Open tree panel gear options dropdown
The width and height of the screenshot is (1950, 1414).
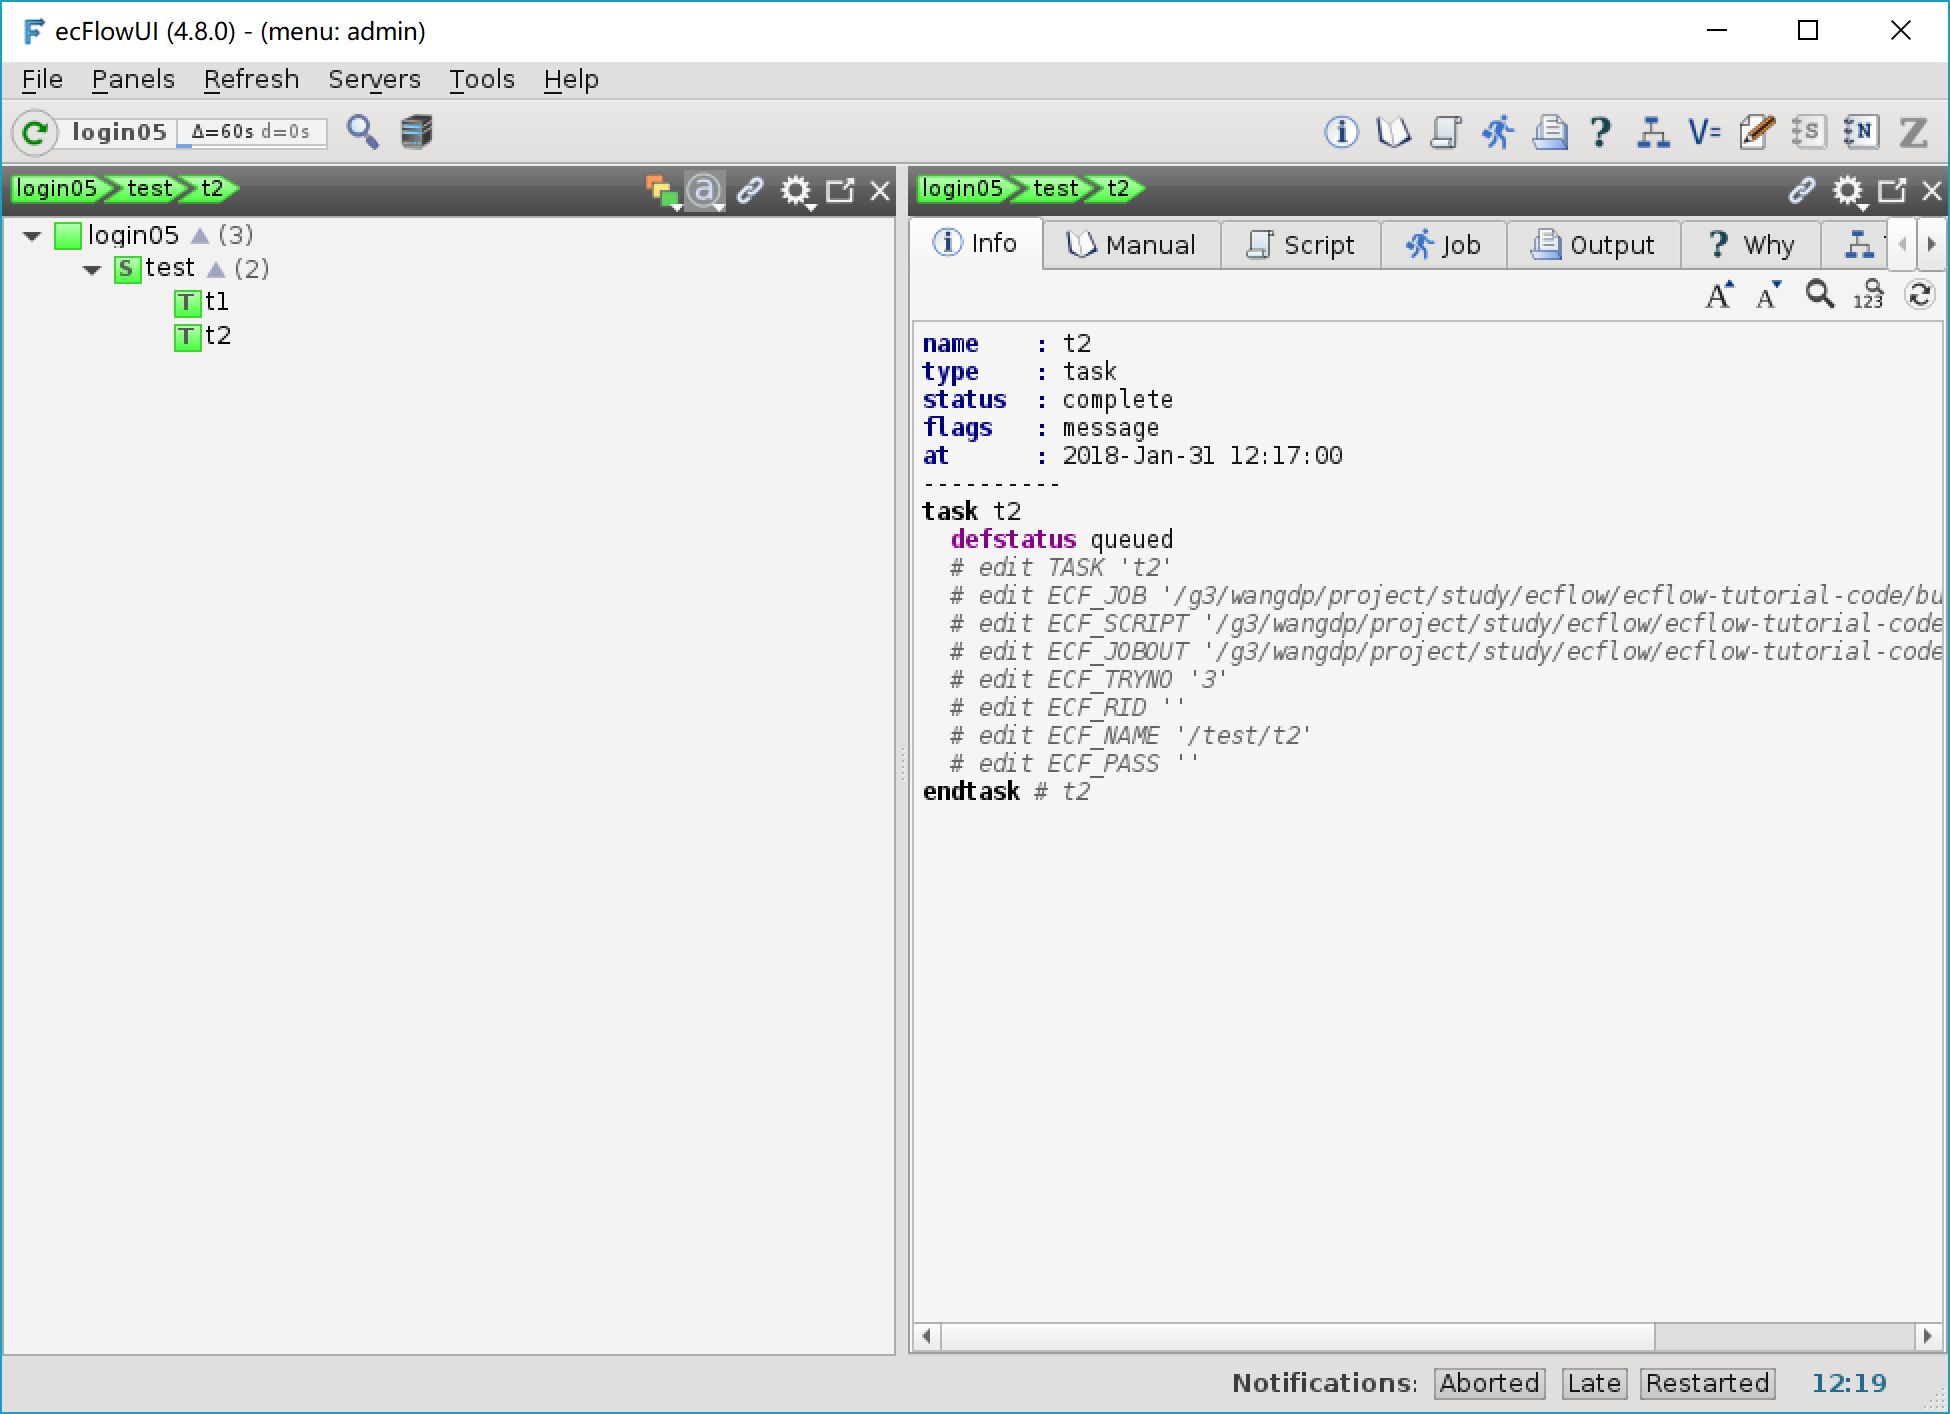tap(796, 190)
